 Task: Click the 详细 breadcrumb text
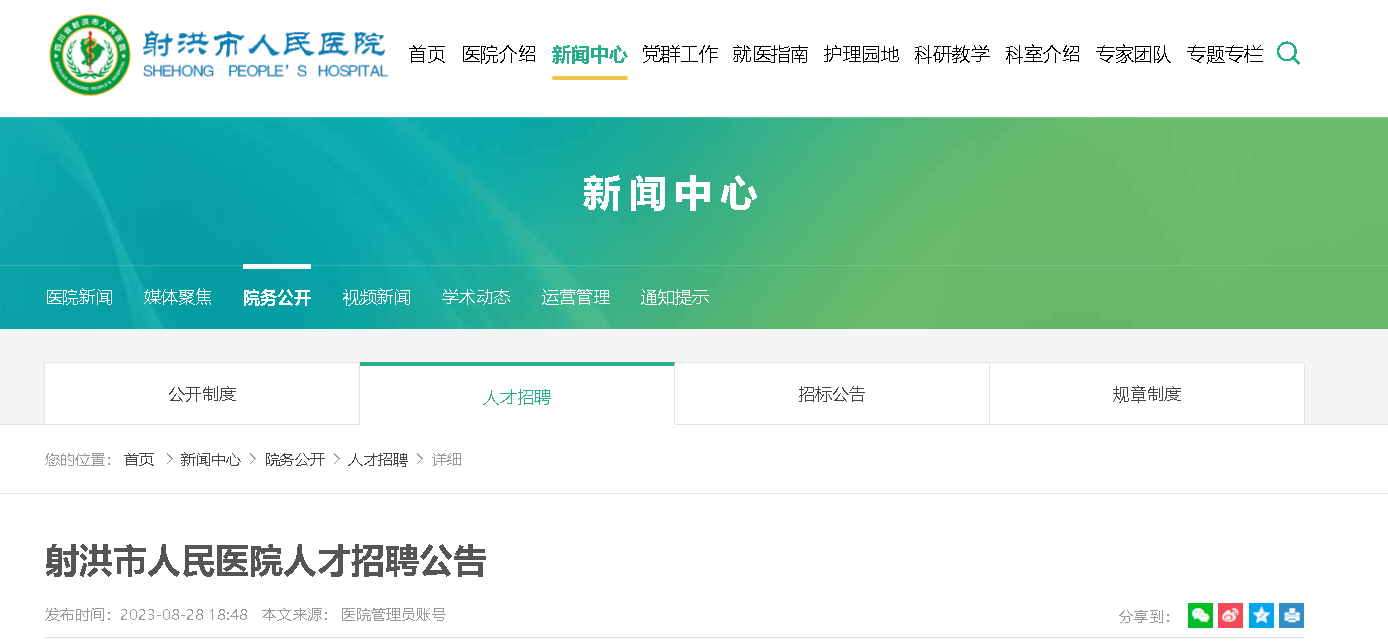pos(447,460)
